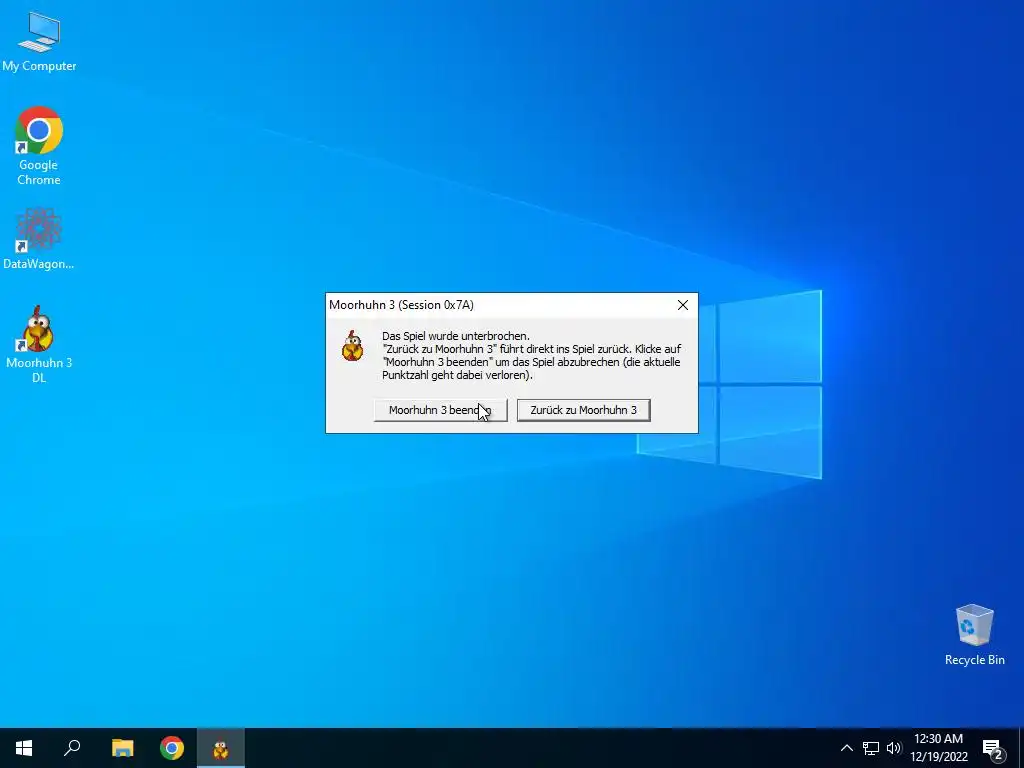Click the chicken icon inside the dialog

coord(353,346)
